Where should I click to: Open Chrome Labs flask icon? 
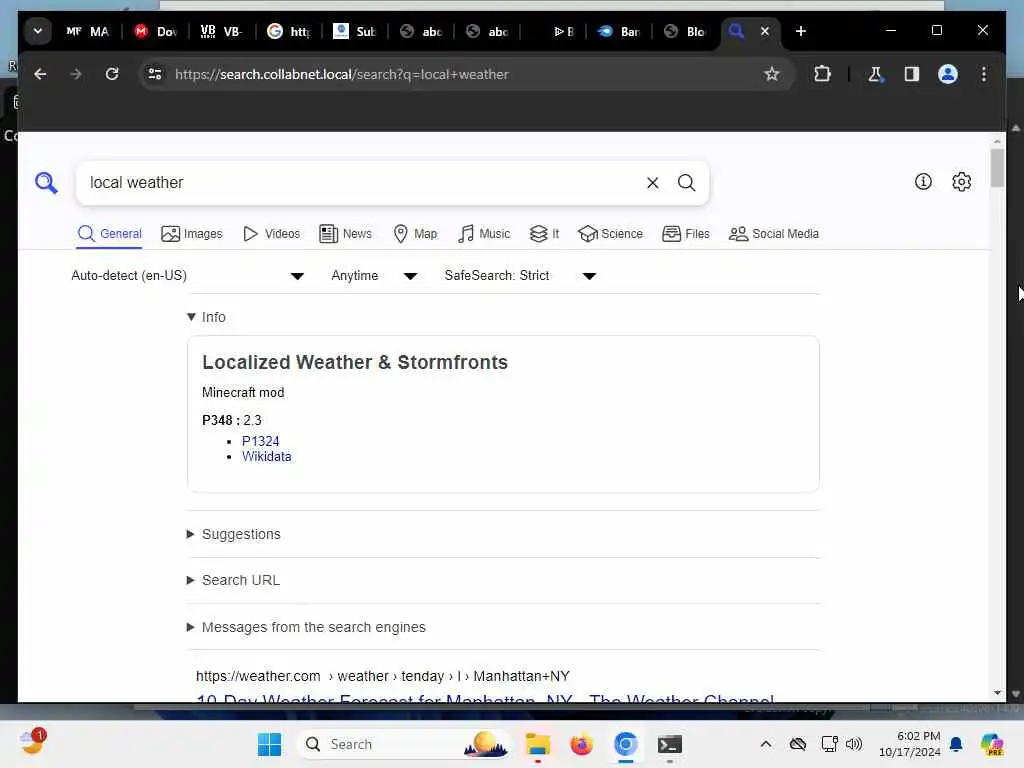876,74
